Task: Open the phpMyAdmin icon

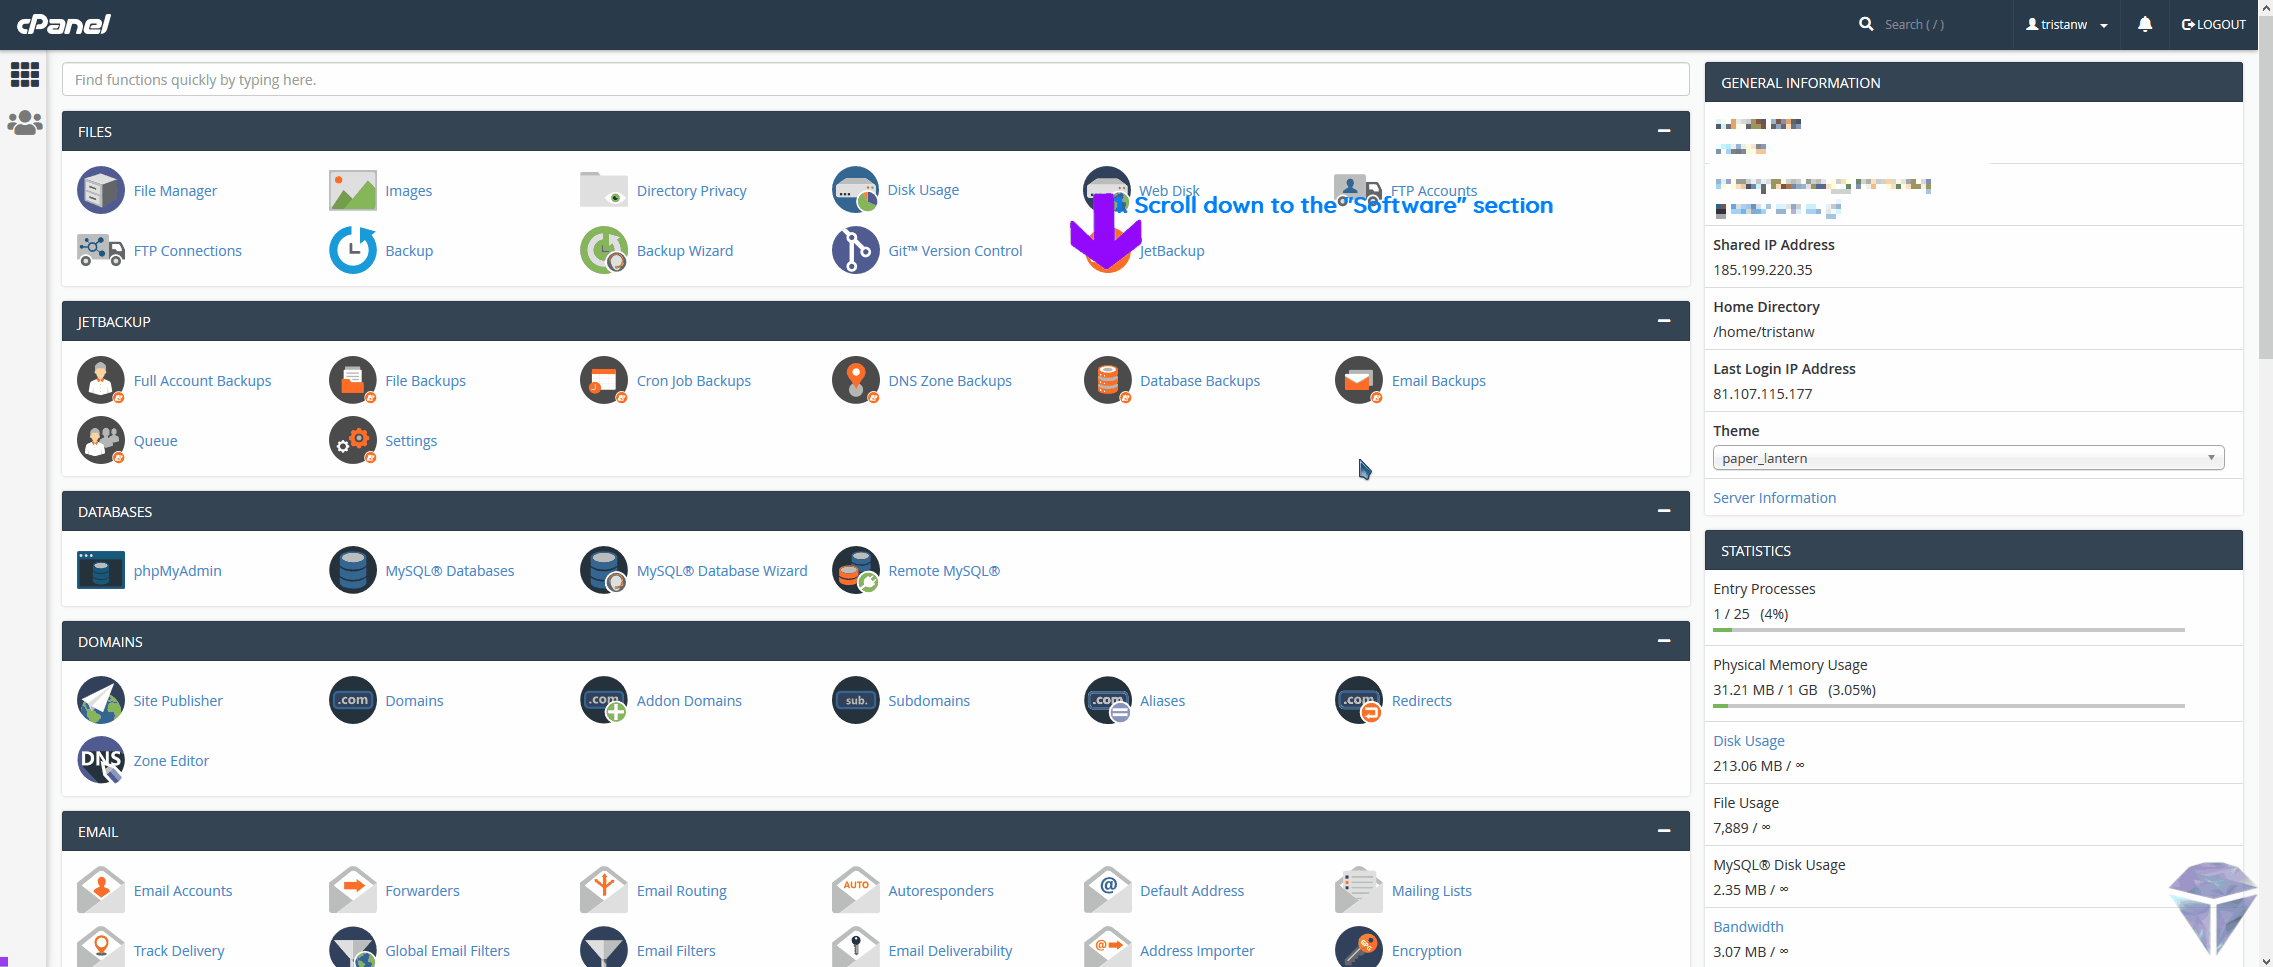Action: (x=101, y=570)
